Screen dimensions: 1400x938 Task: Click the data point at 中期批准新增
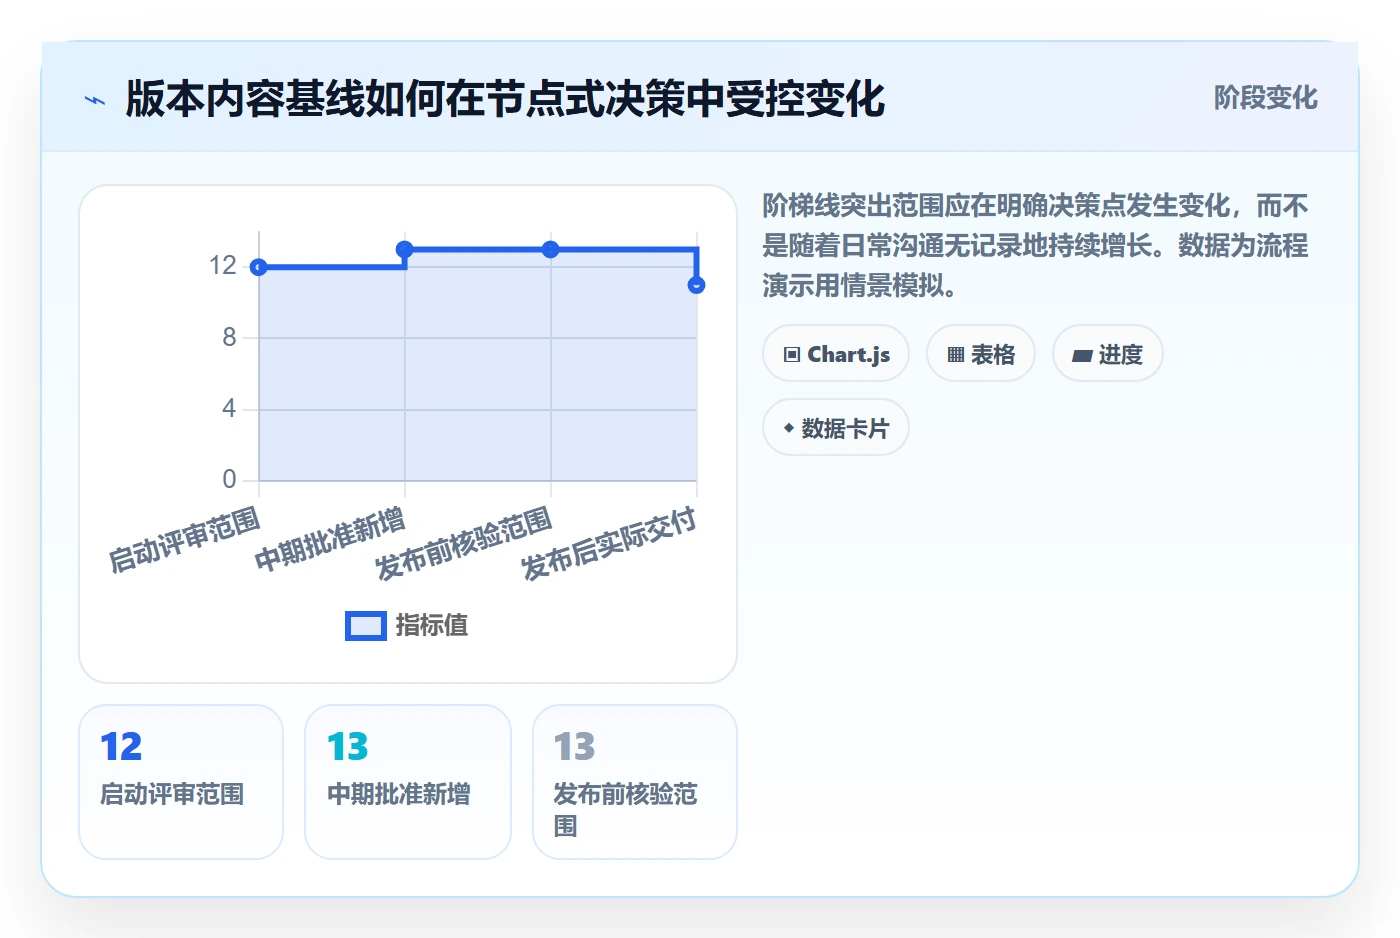[405, 249]
